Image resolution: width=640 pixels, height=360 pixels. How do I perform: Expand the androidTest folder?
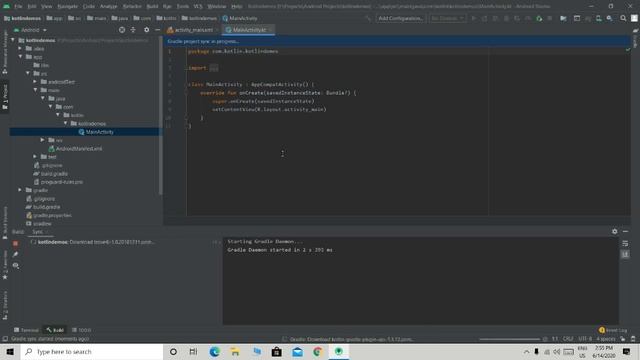(35, 82)
